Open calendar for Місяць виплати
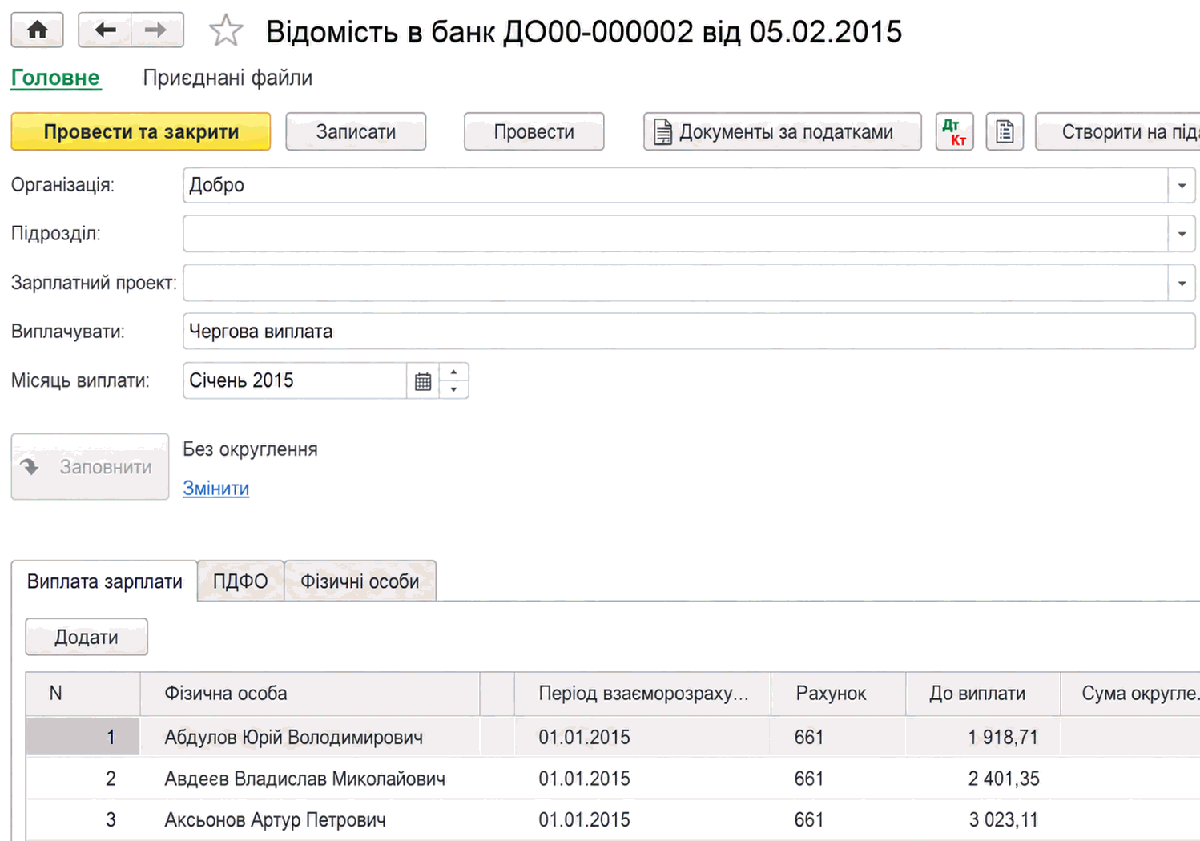 423,381
